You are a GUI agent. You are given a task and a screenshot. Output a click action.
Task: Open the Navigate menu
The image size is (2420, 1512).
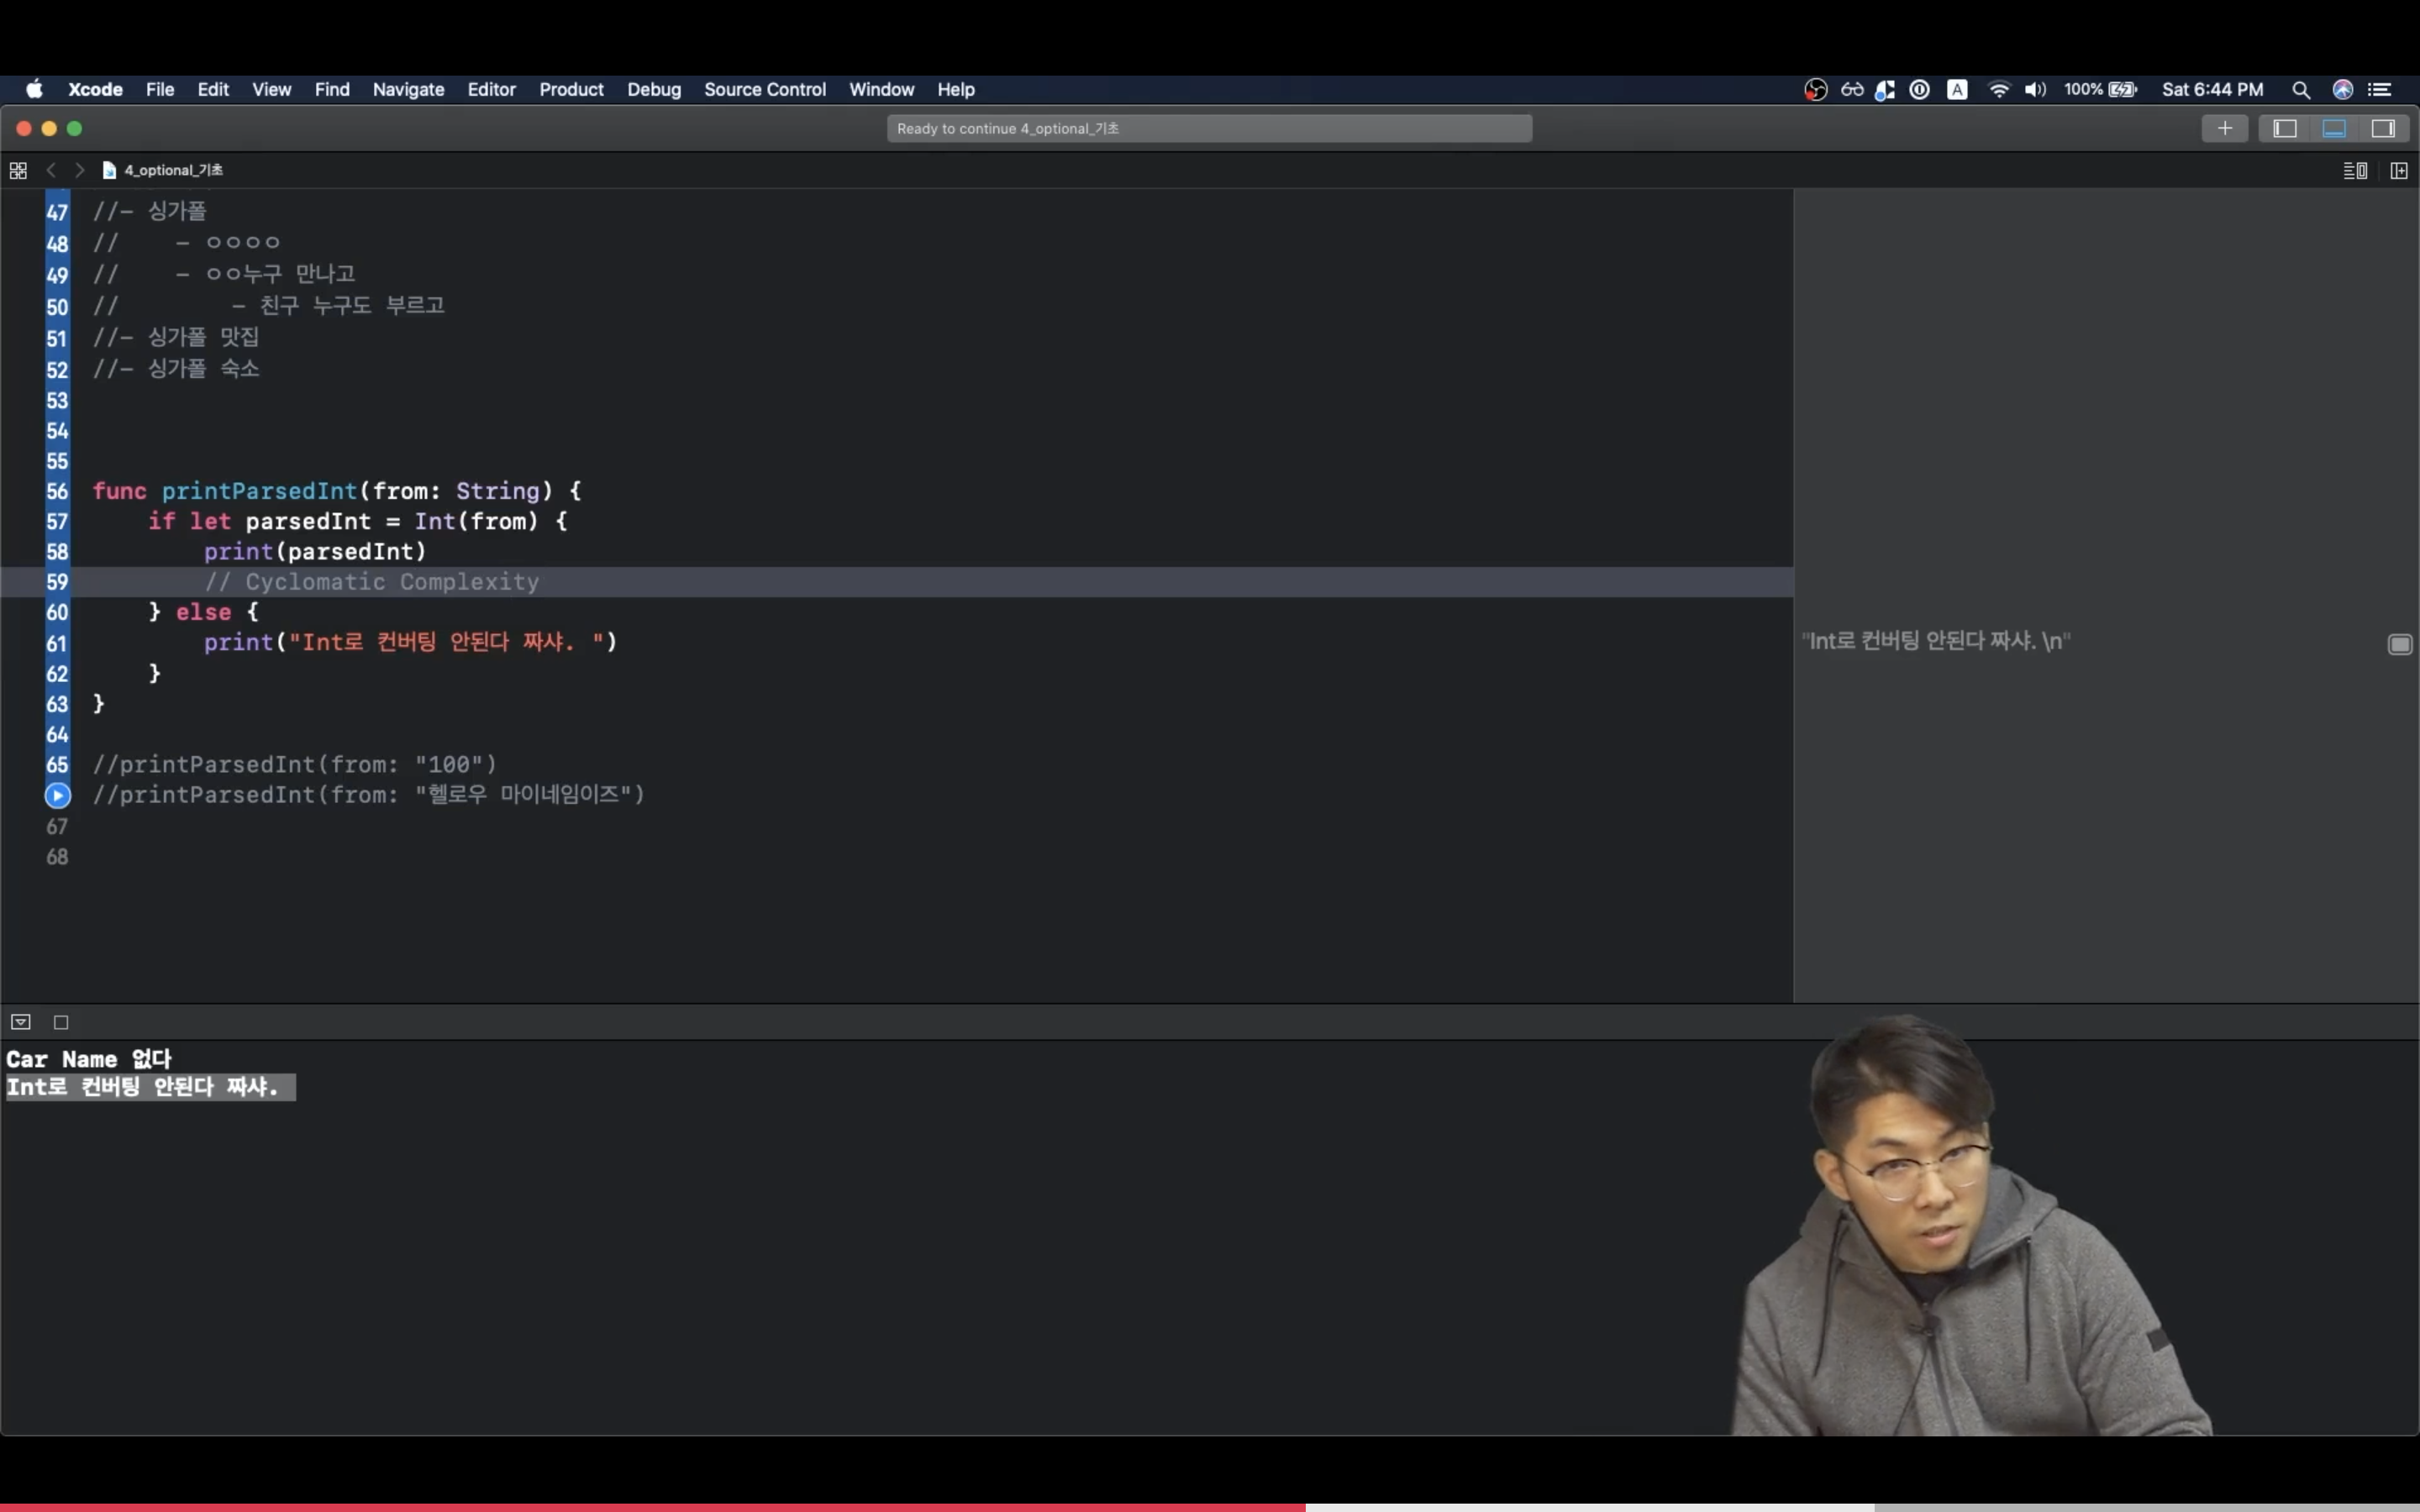coord(408,89)
